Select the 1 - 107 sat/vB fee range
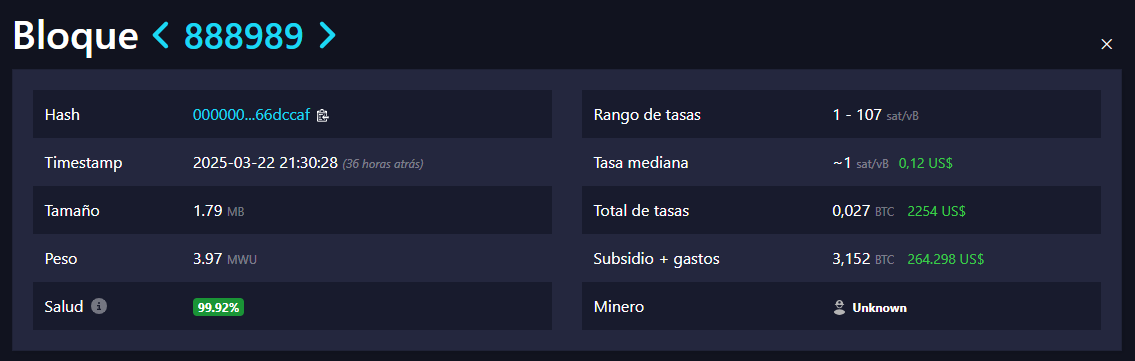Viewport: 1135px width, 361px height. tap(876, 114)
